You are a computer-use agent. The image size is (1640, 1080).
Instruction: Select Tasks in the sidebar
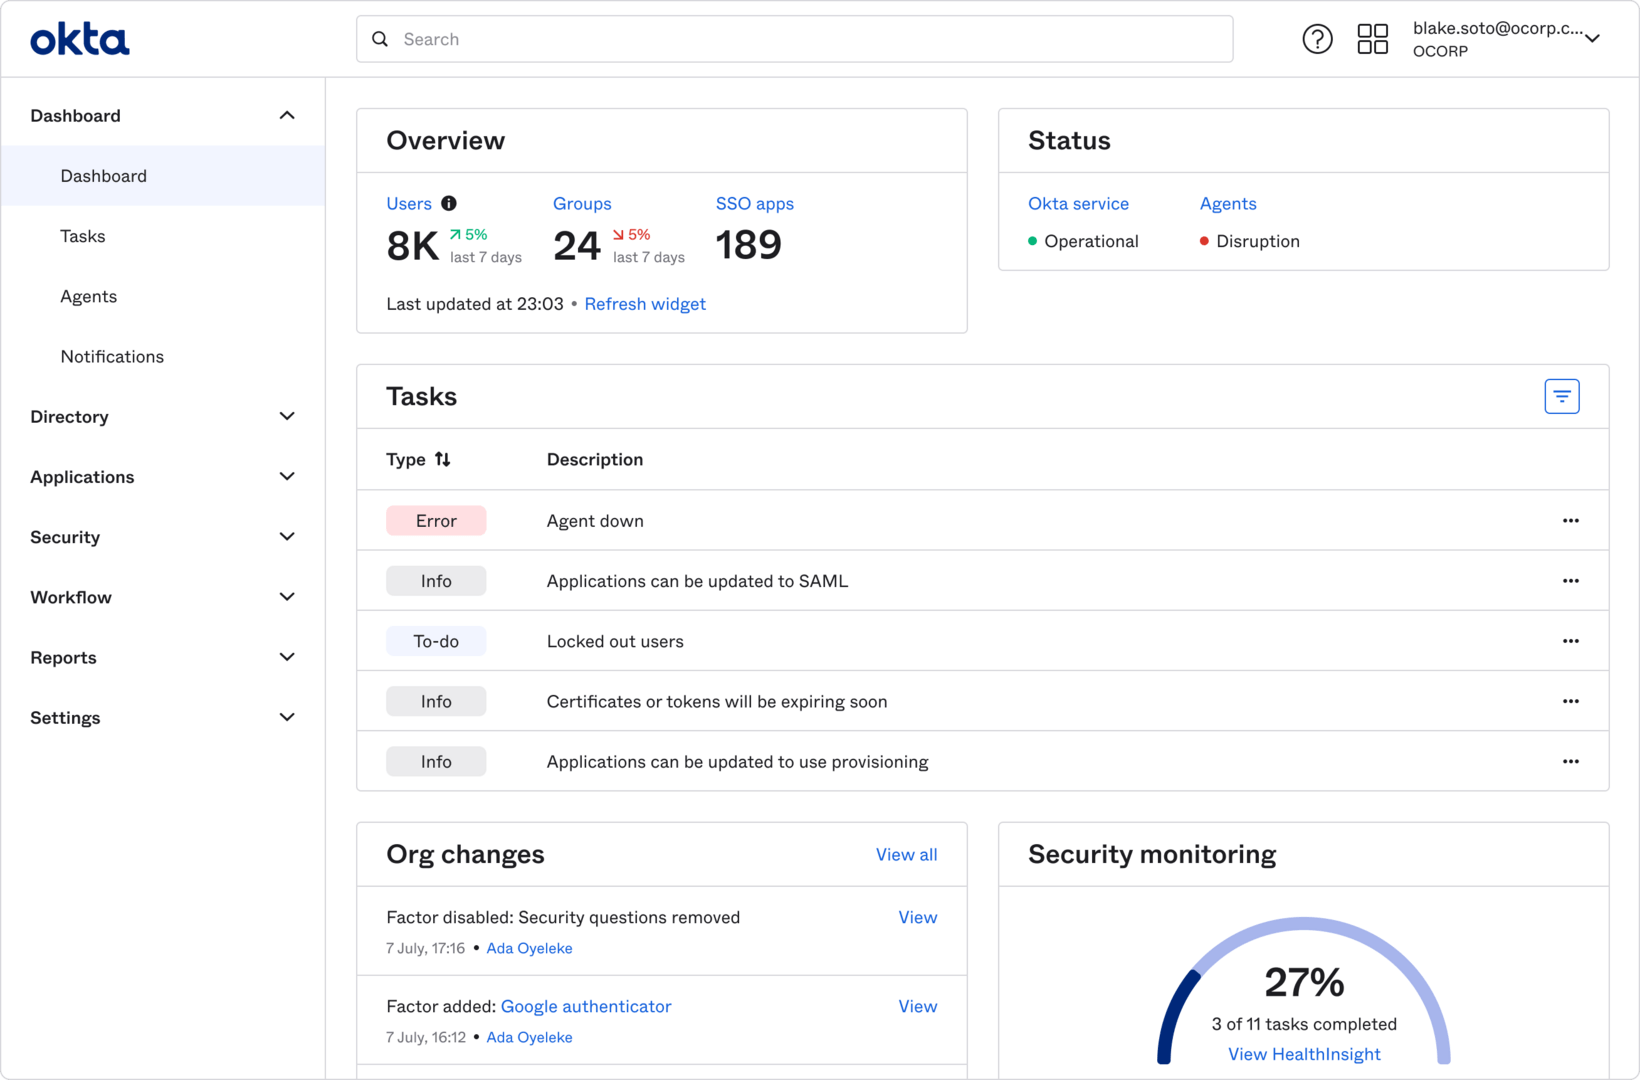pos(83,236)
